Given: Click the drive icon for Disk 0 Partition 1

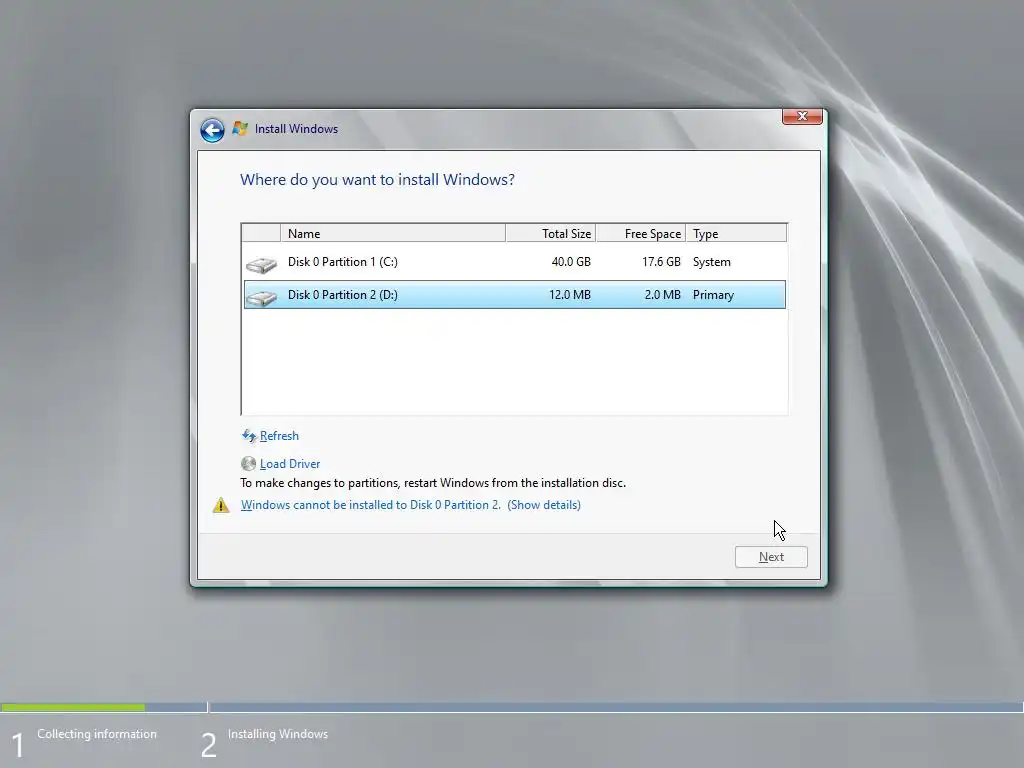Looking at the screenshot, I should [261, 264].
